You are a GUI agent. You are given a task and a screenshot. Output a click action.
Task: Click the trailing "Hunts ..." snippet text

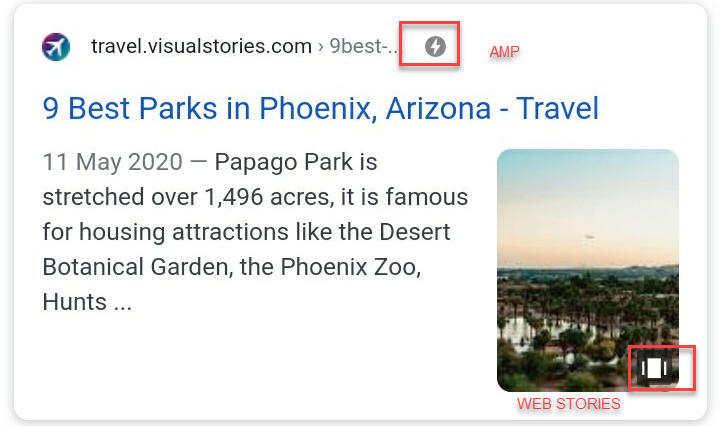[x=87, y=302]
